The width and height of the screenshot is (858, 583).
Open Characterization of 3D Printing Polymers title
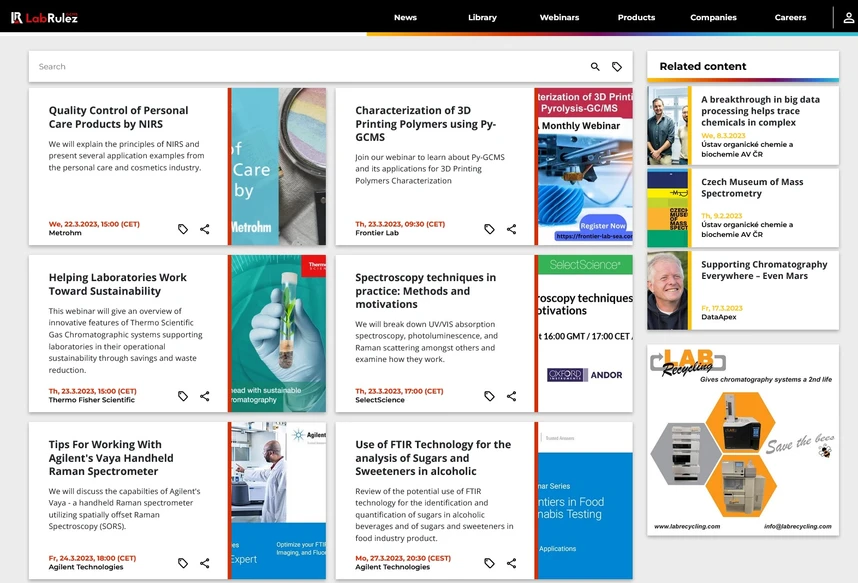point(426,124)
